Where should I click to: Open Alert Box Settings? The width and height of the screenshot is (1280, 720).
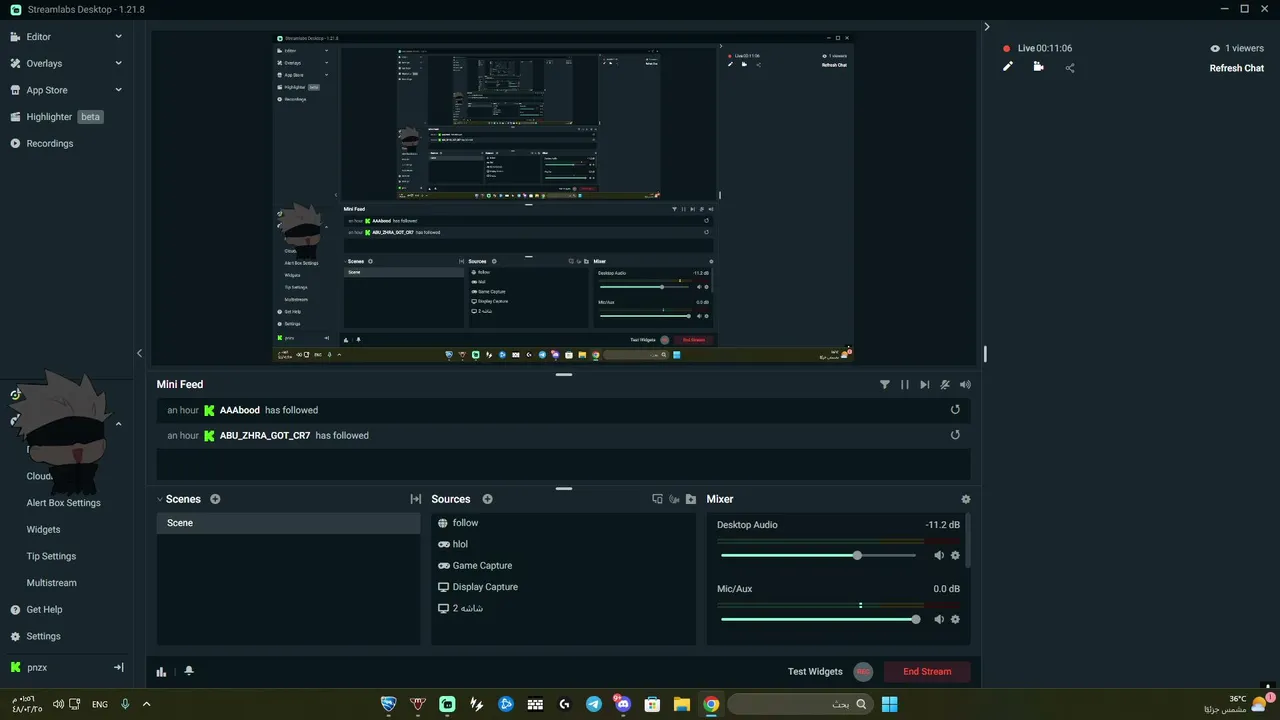63,503
